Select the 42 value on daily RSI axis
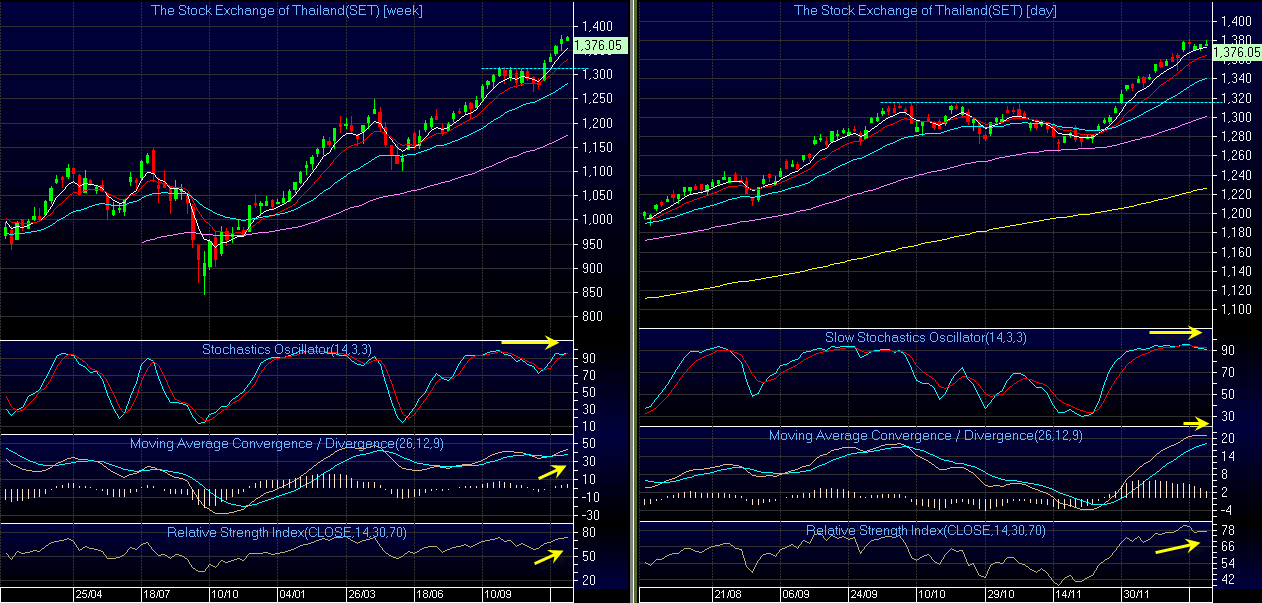This screenshot has height=603, width=1262. point(1227,580)
